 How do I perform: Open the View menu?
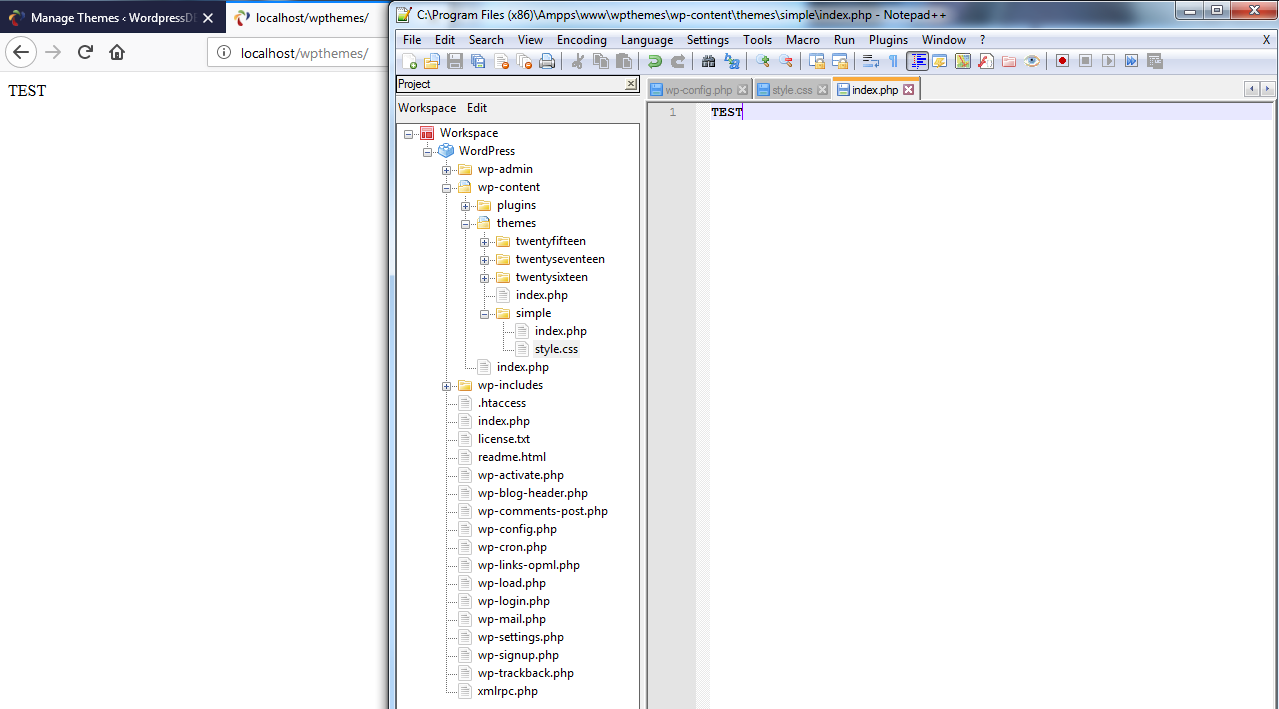[x=531, y=40]
